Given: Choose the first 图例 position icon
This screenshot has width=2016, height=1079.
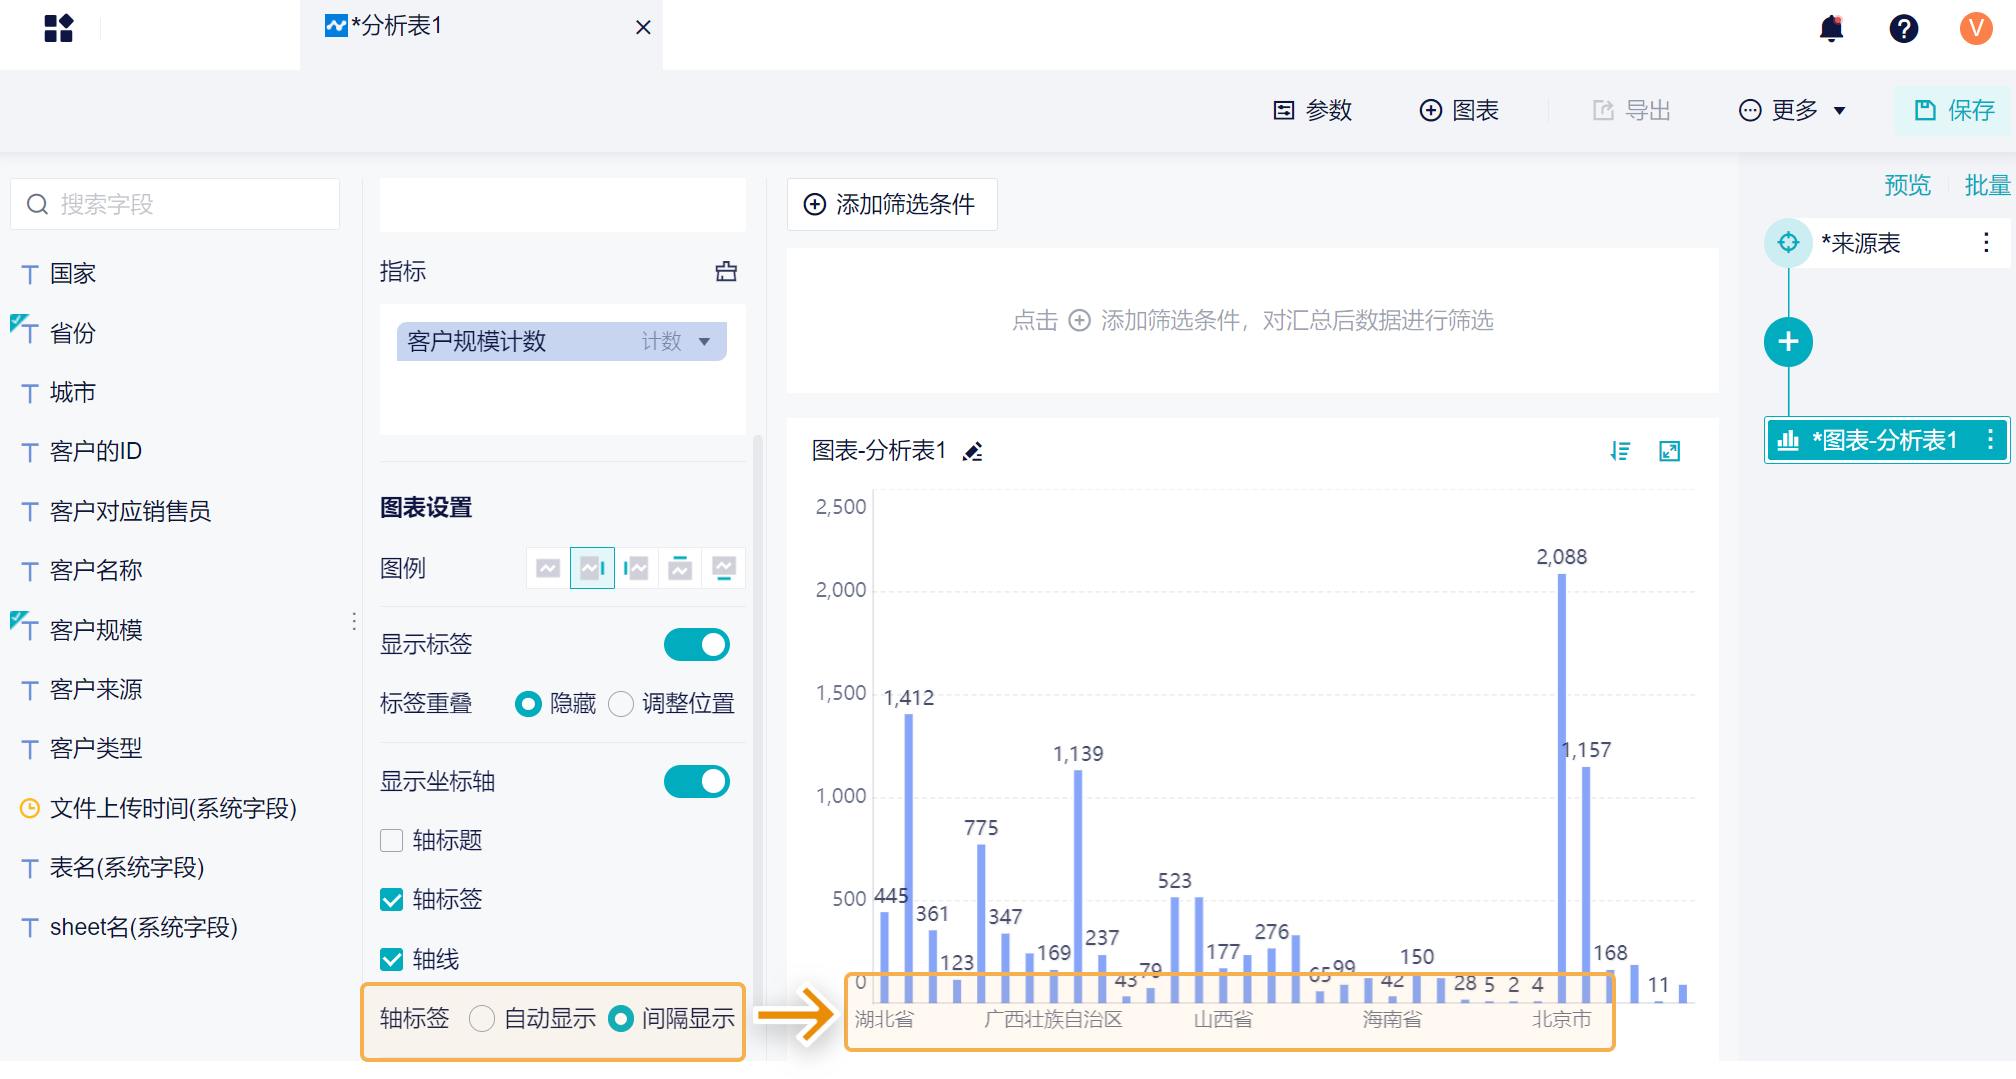Looking at the screenshot, I should 548,568.
